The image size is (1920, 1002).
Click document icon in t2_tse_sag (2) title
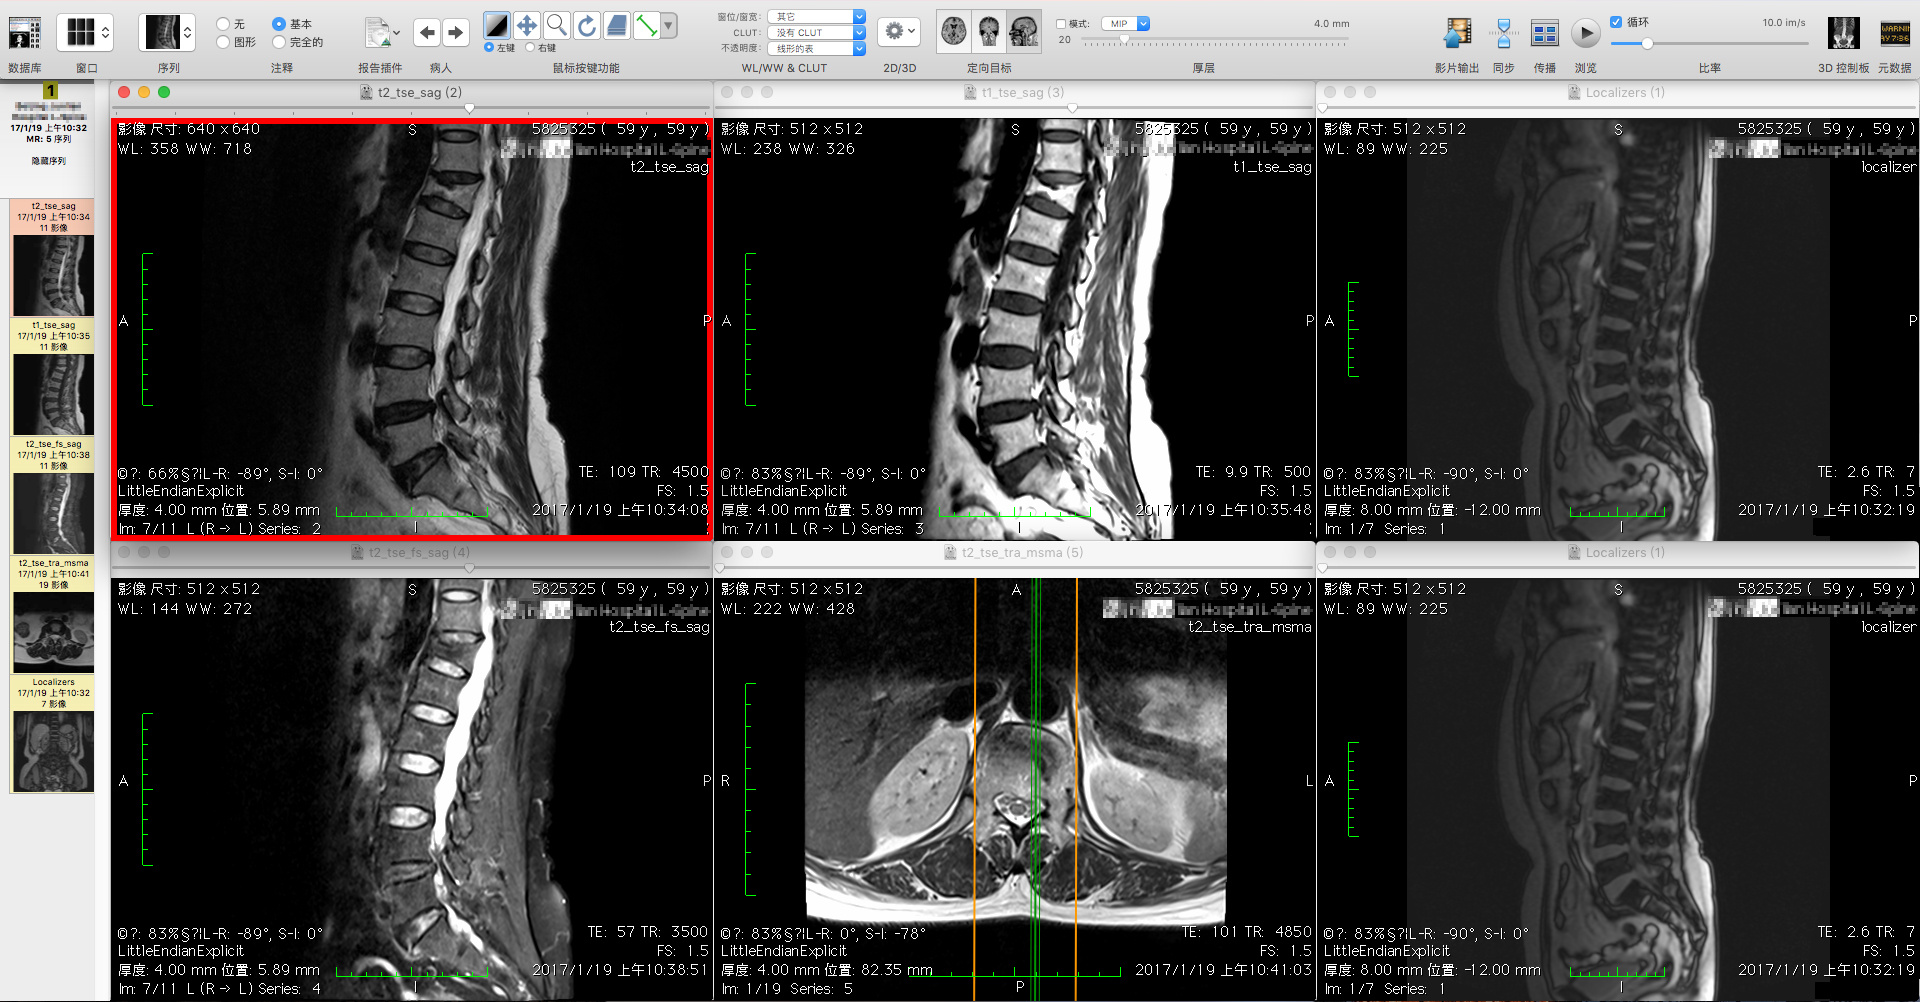(x=367, y=93)
